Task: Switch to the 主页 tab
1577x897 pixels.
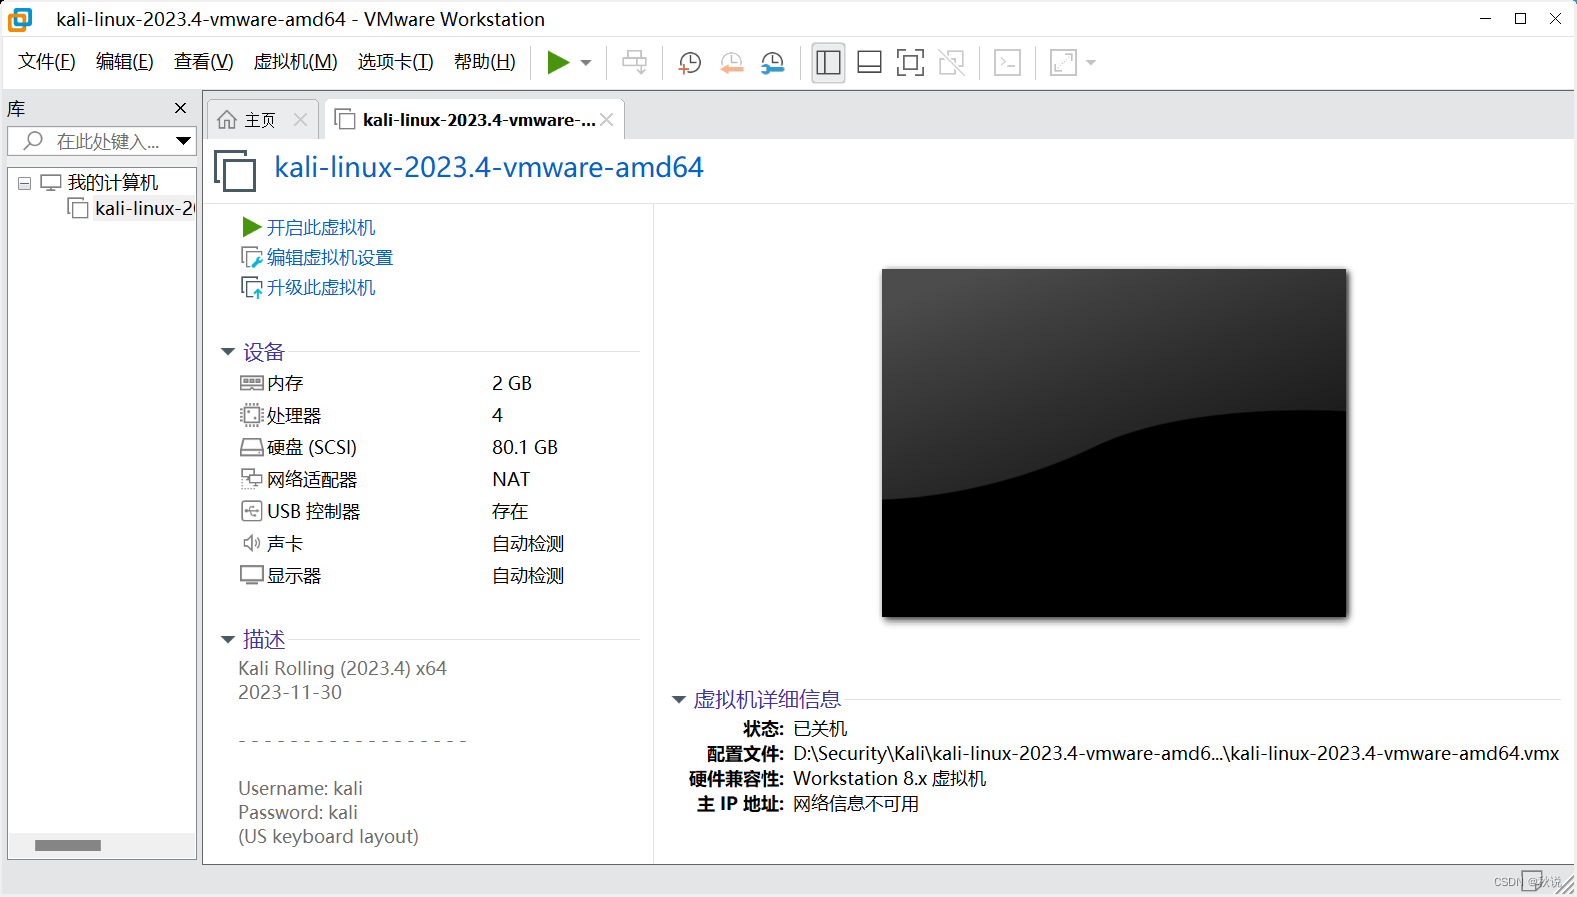Action: pos(260,120)
